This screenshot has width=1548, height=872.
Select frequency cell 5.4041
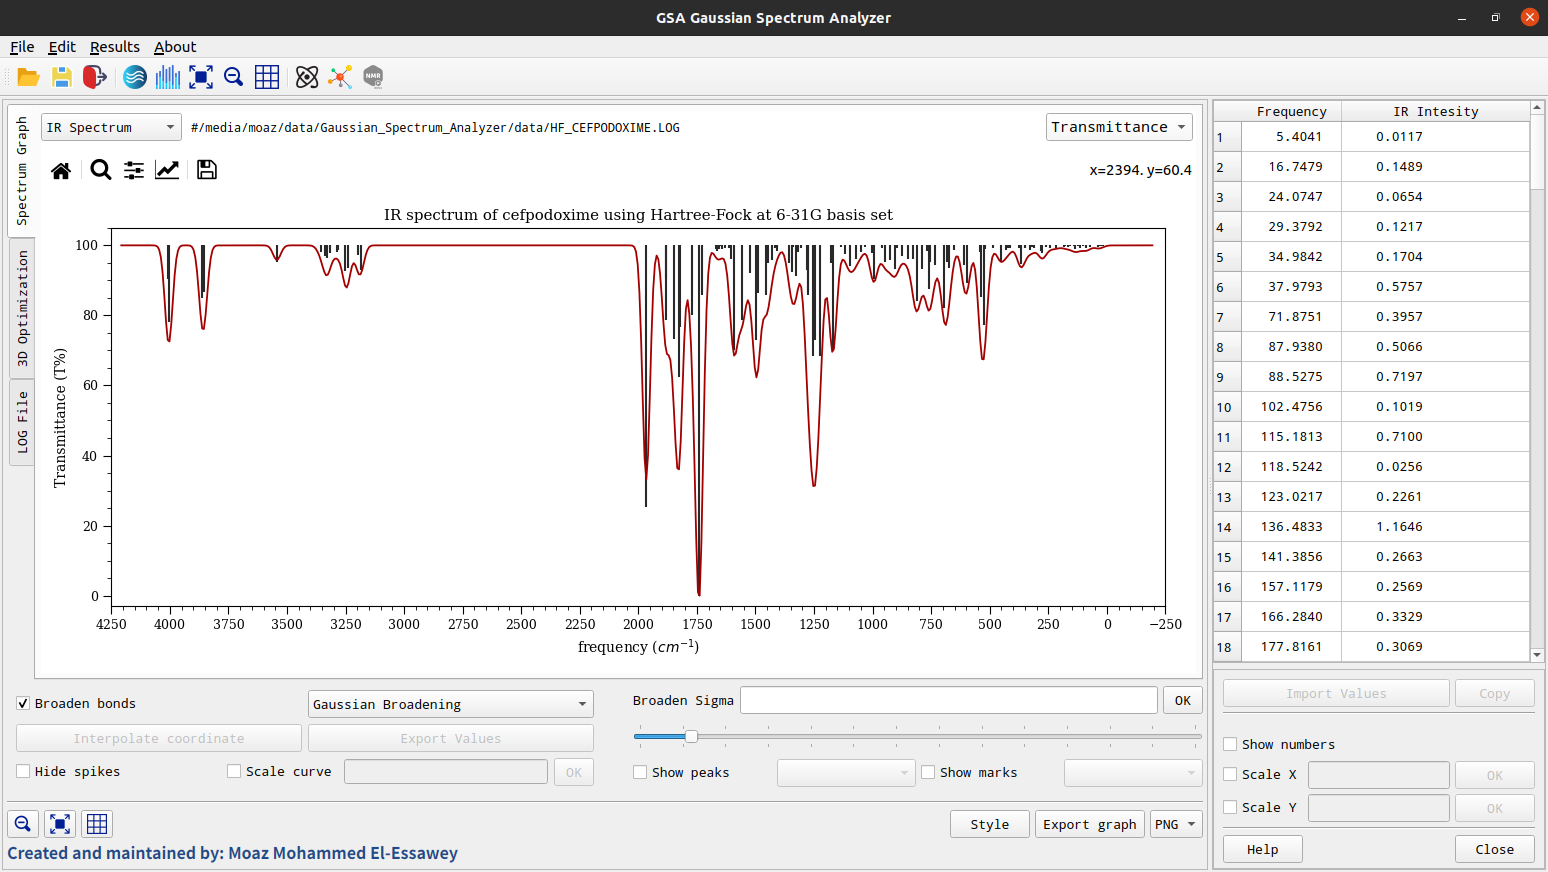(1292, 137)
